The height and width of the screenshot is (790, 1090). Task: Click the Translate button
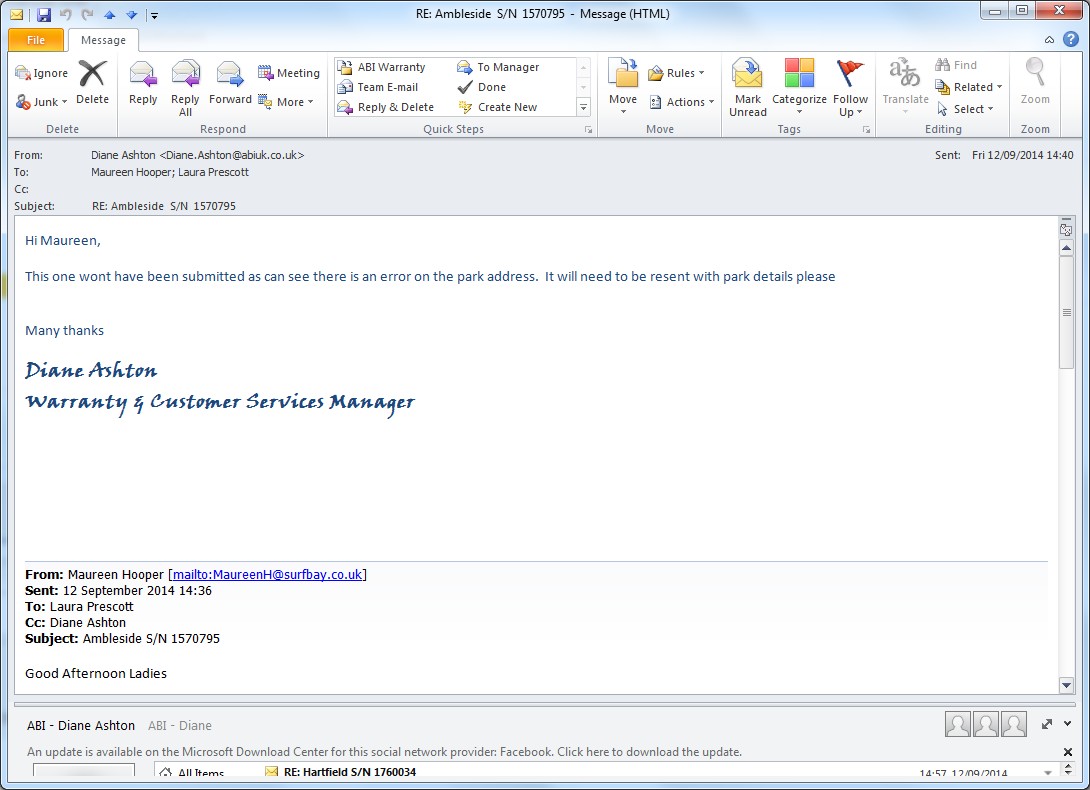(x=905, y=86)
